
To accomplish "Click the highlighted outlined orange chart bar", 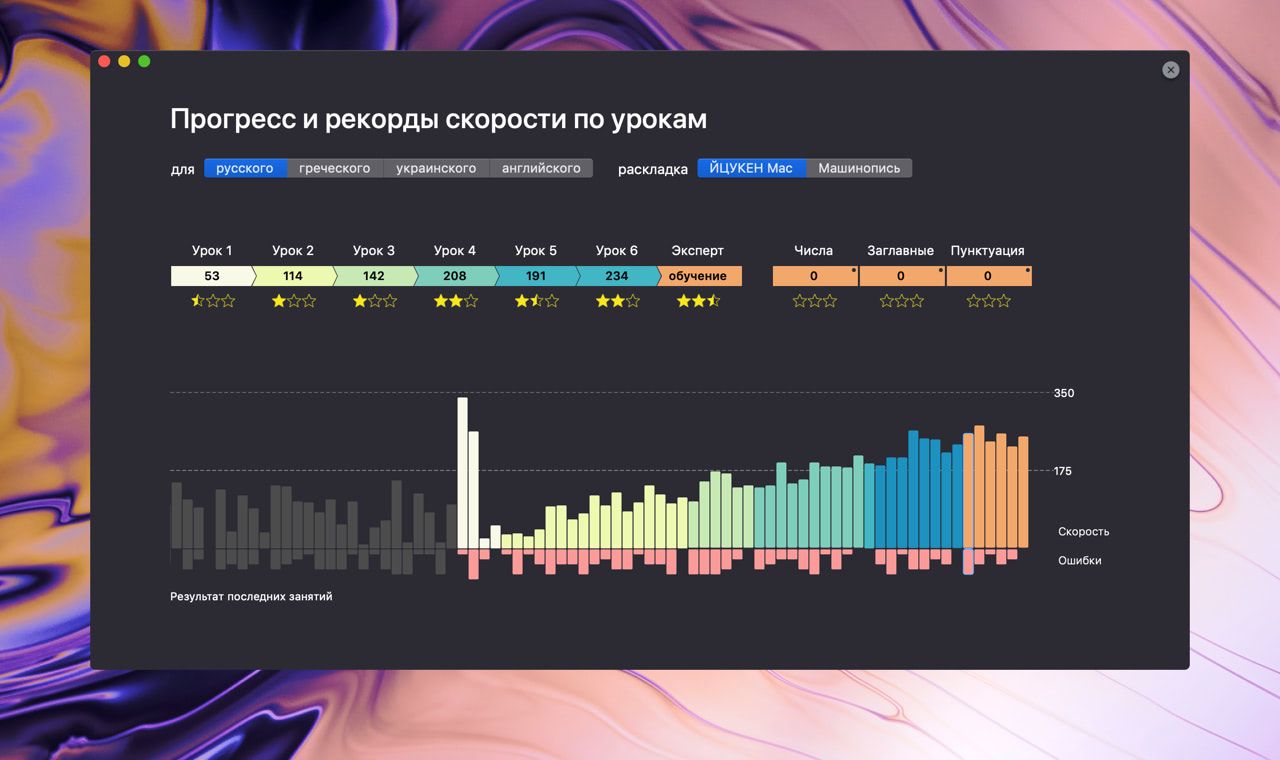I will pos(968,491).
